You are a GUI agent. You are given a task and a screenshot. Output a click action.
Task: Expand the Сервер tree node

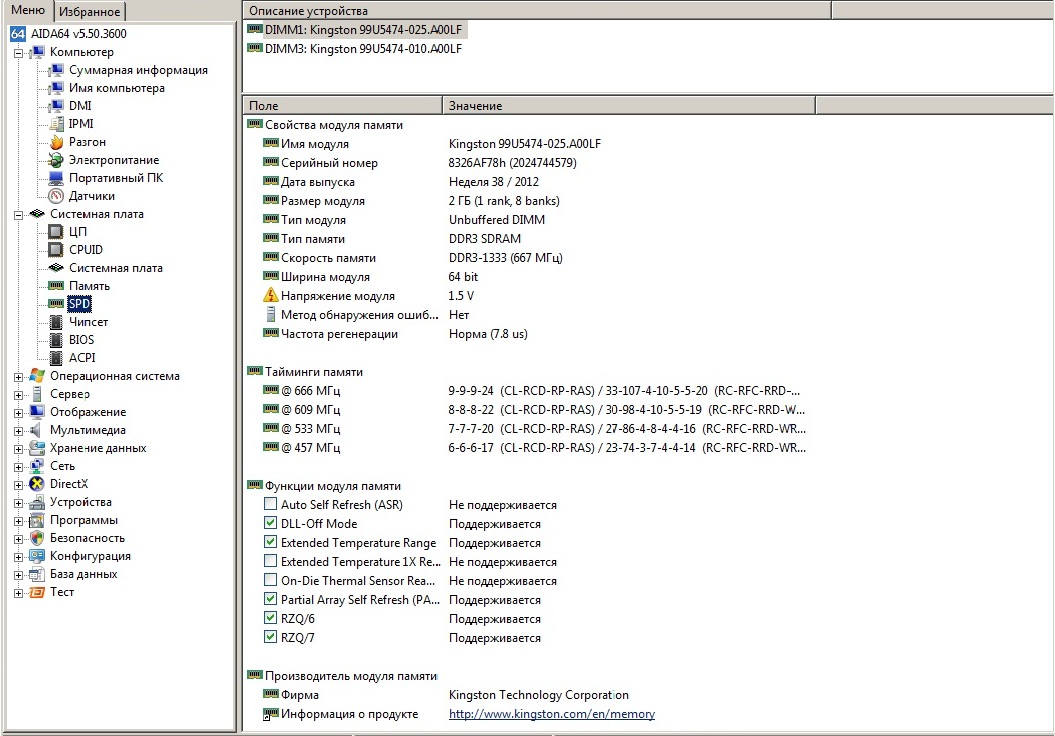[x=19, y=395]
